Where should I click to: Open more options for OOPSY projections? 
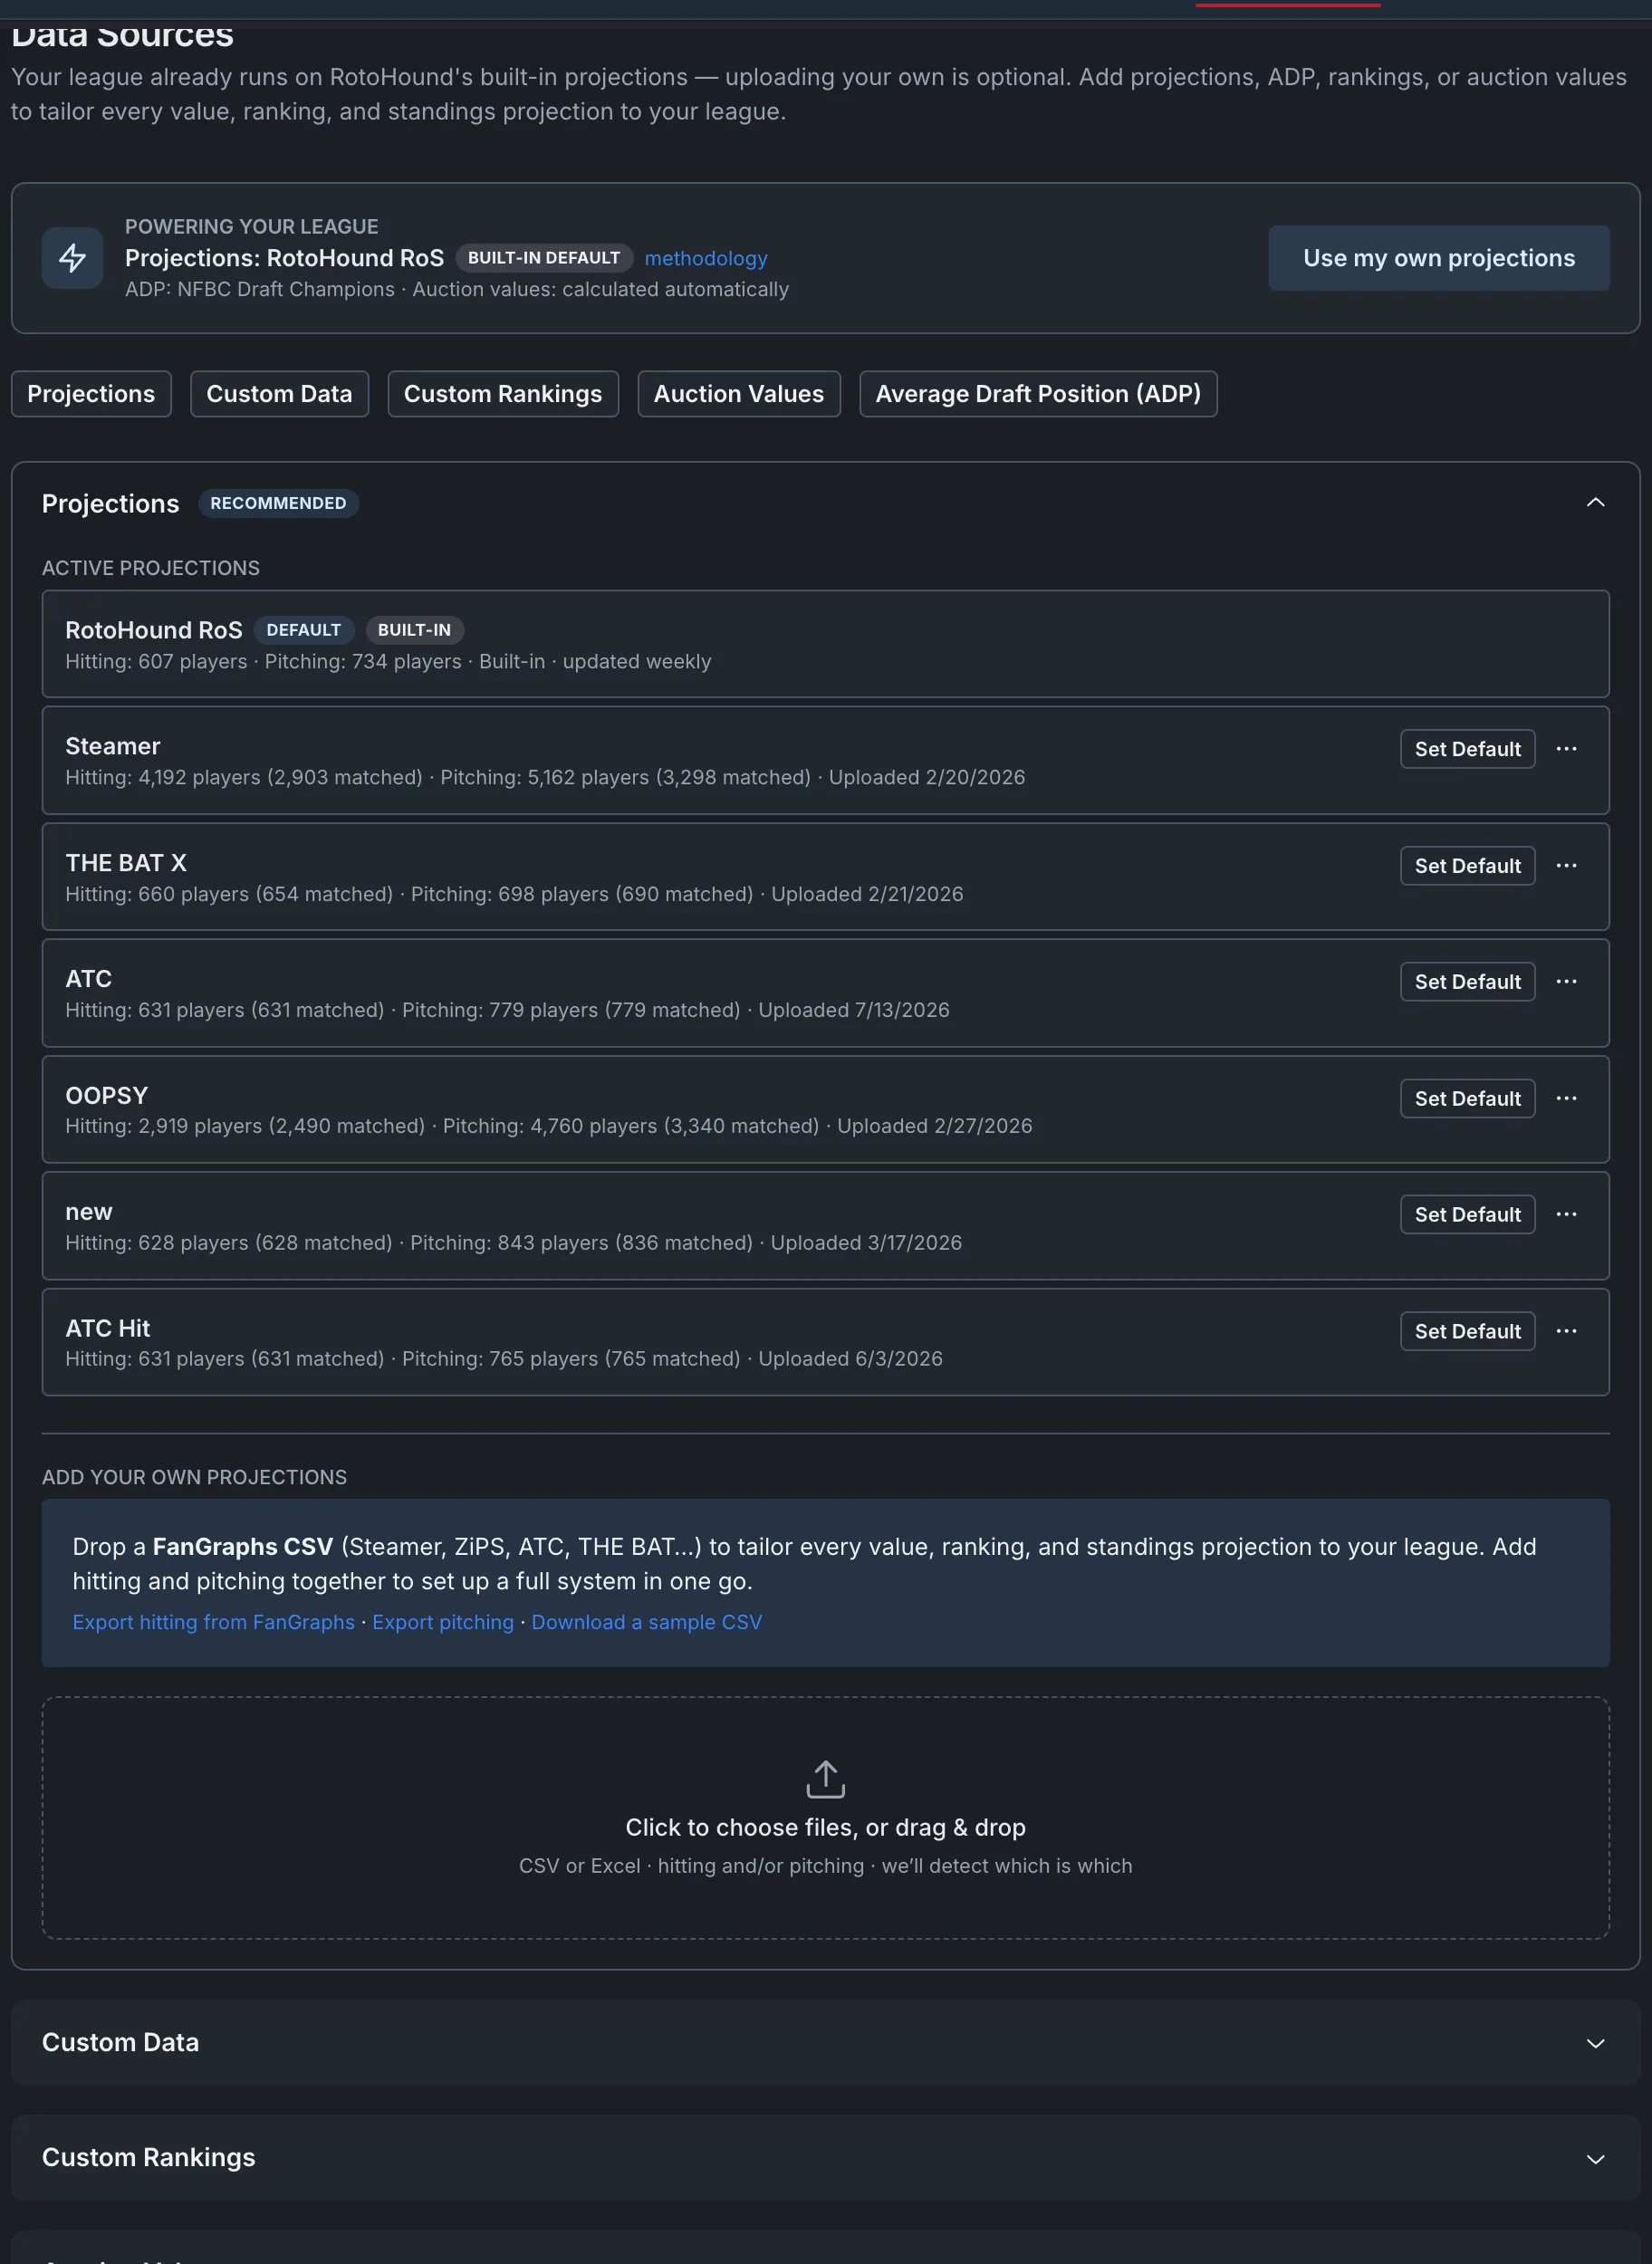[1566, 1098]
